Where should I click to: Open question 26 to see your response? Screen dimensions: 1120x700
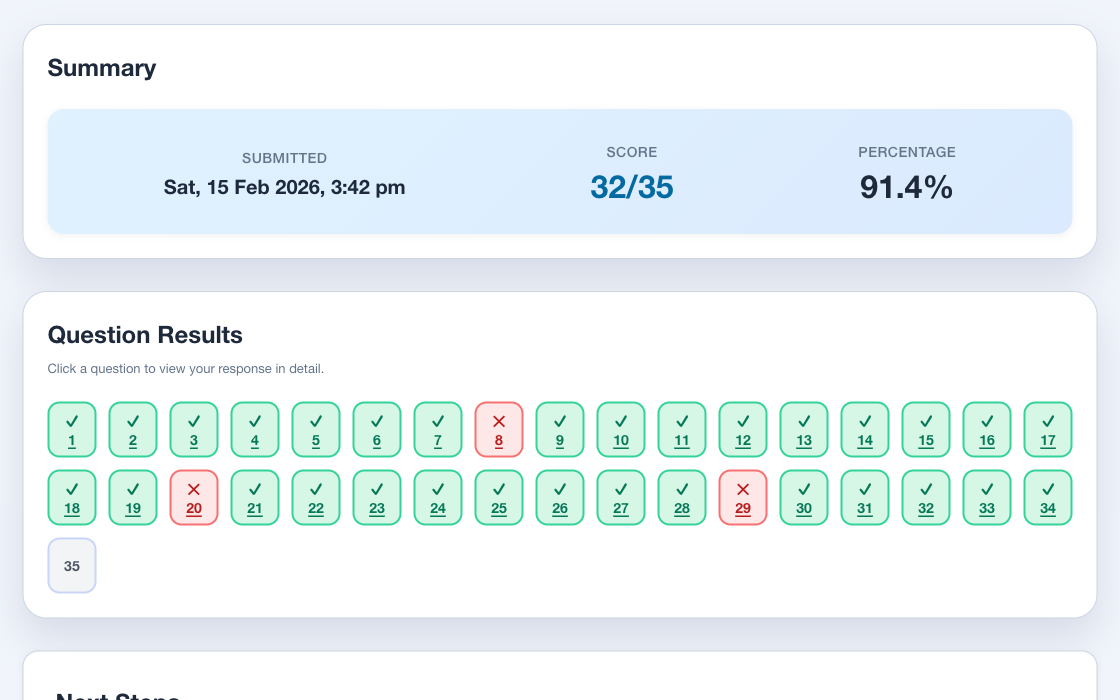coord(560,497)
